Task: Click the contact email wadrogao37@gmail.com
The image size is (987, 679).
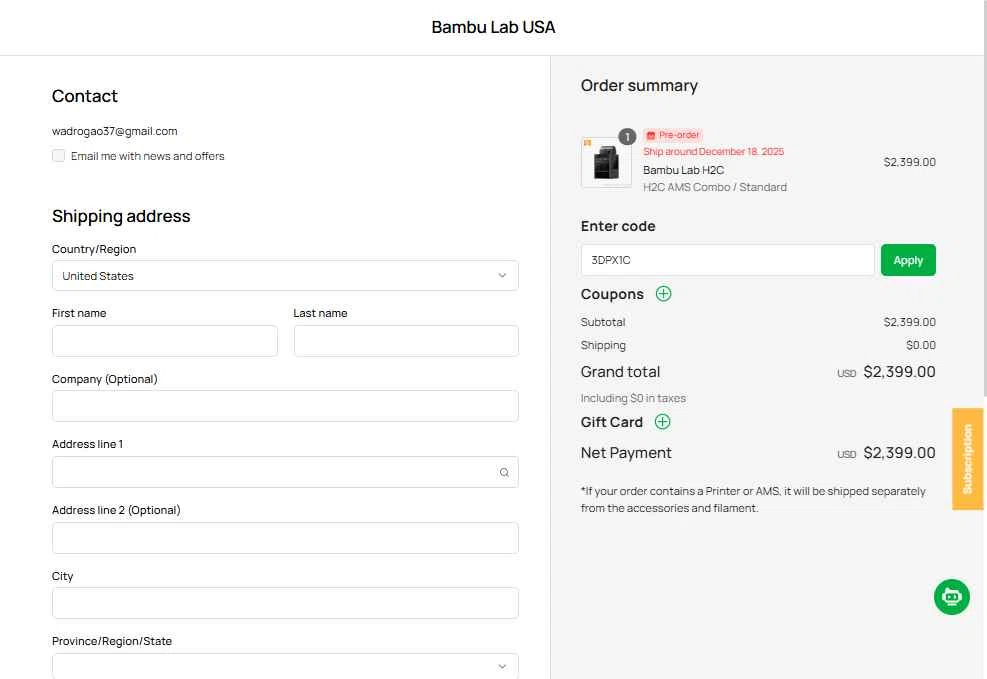Action: [x=115, y=131]
